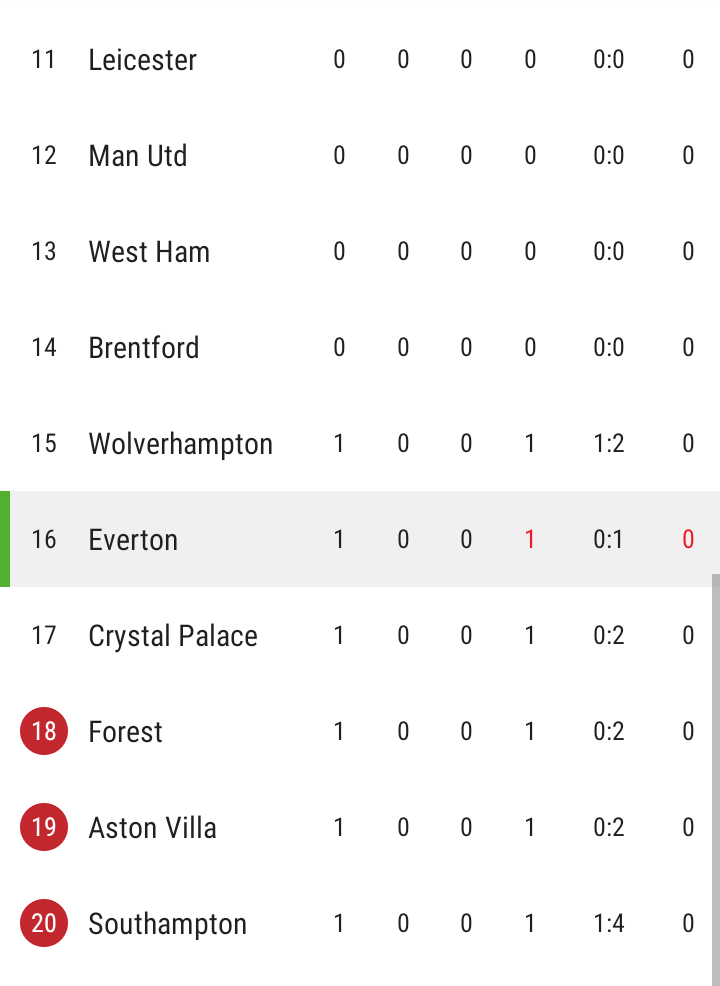720x986 pixels.
Task: Open Brentford team details
Action: tap(360, 347)
